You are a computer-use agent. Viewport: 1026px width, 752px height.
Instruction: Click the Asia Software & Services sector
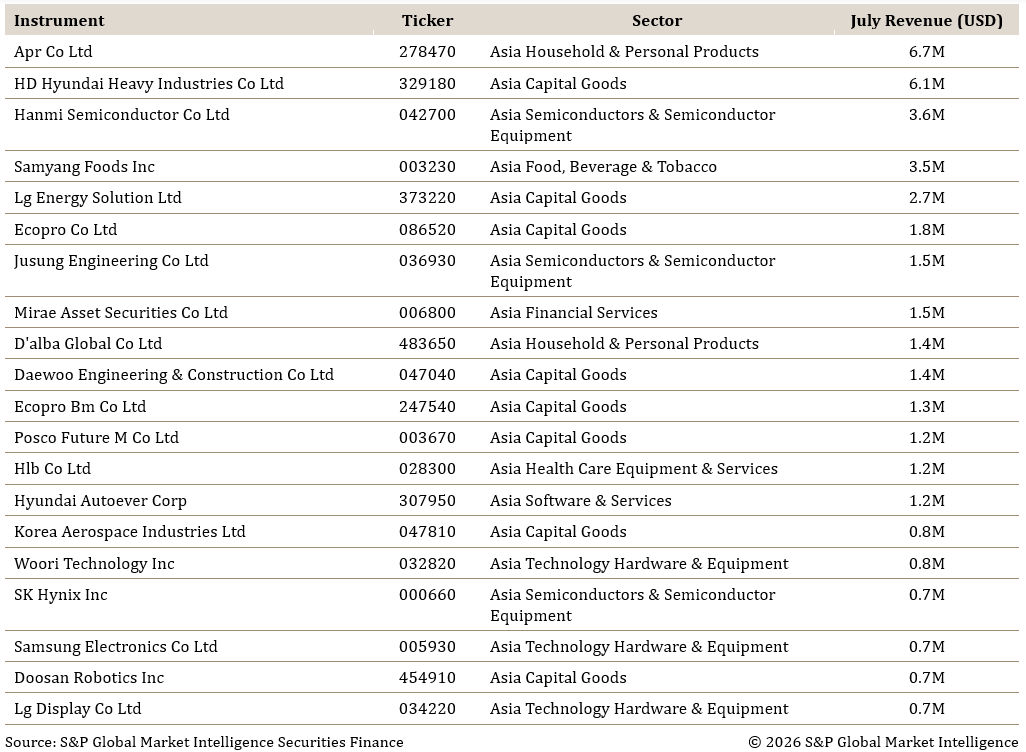580,501
